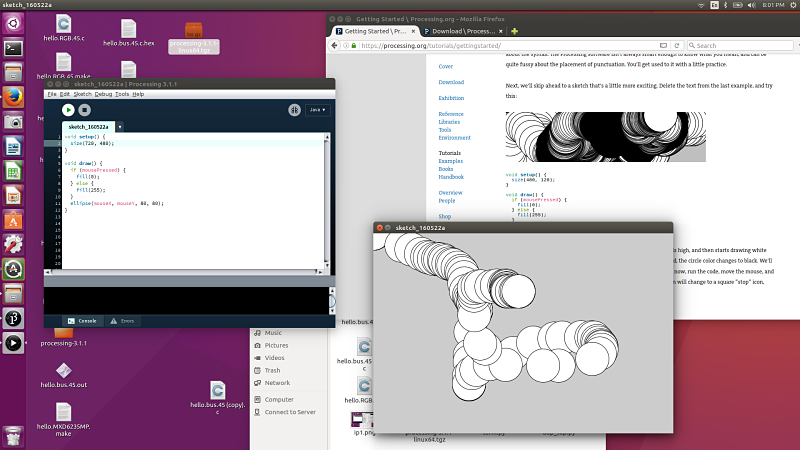Open Software Updater from the launcher
800x450 pixels.
pyautogui.click(x=13, y=269)
